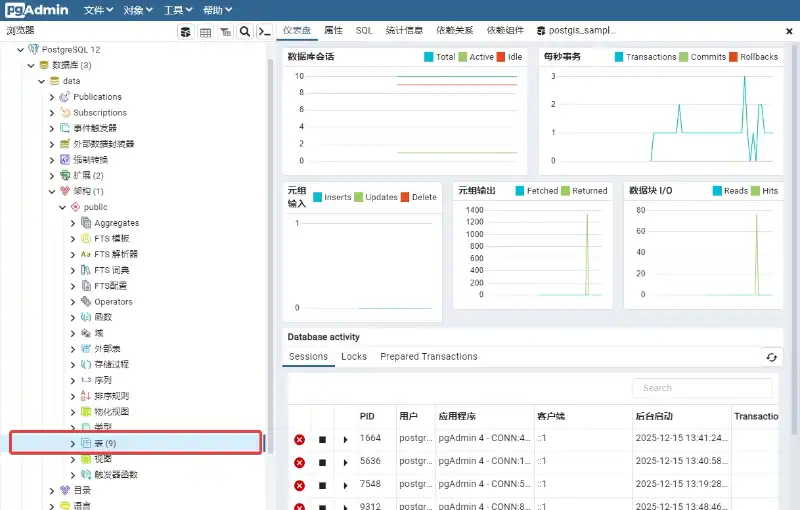The width and height of the screenshot is (800, 510).
Task: Open the Prepared Transactions tab
Action: (429, 356)
